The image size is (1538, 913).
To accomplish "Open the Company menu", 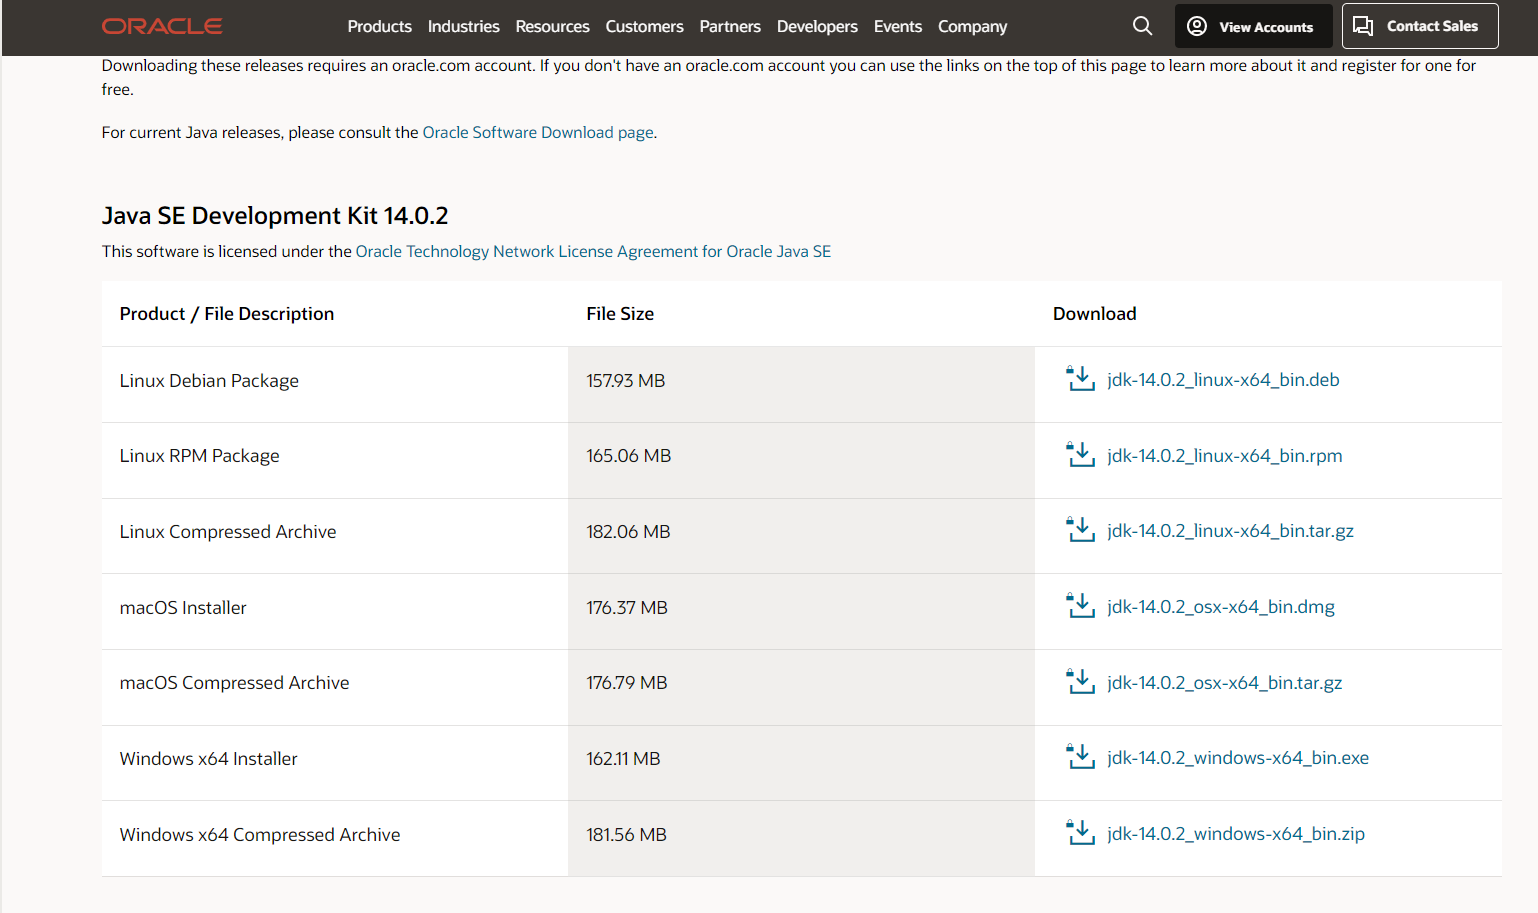I will tap(972, 26).
